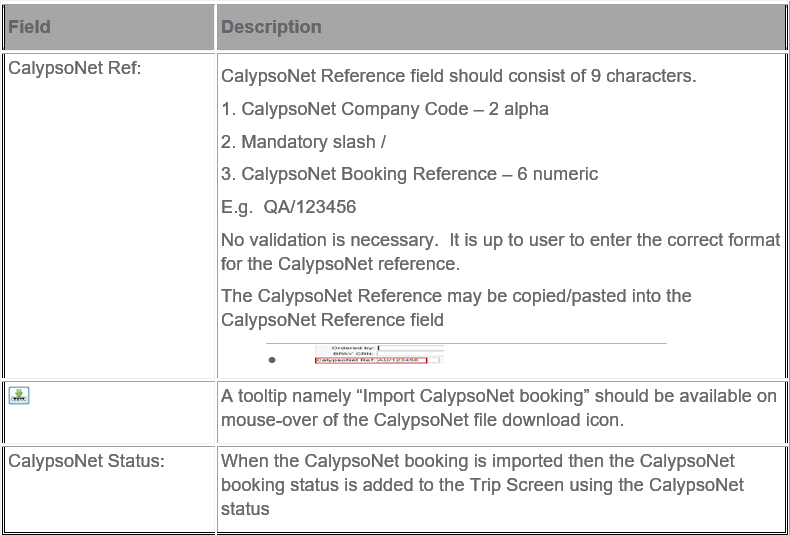Click the small box after the CalypsoNet Ref input
The height and width of the screenshot is (535, 790).
(433, 360)
